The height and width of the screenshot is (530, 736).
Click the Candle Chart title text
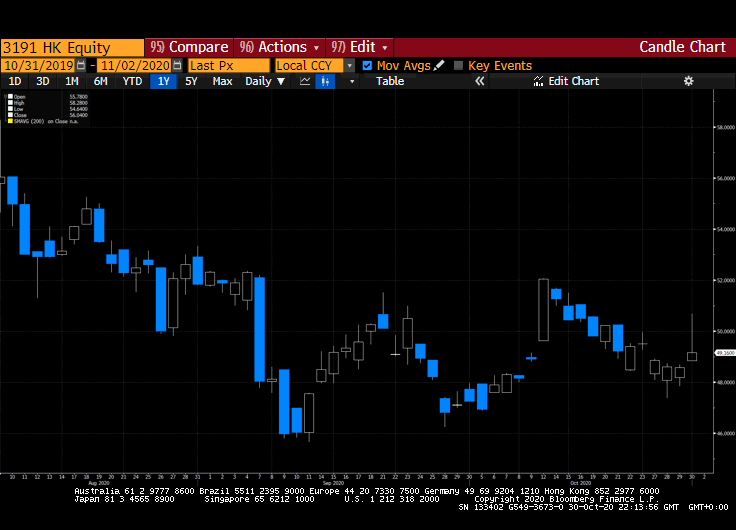pyautogui.click(x=682, y=47)
